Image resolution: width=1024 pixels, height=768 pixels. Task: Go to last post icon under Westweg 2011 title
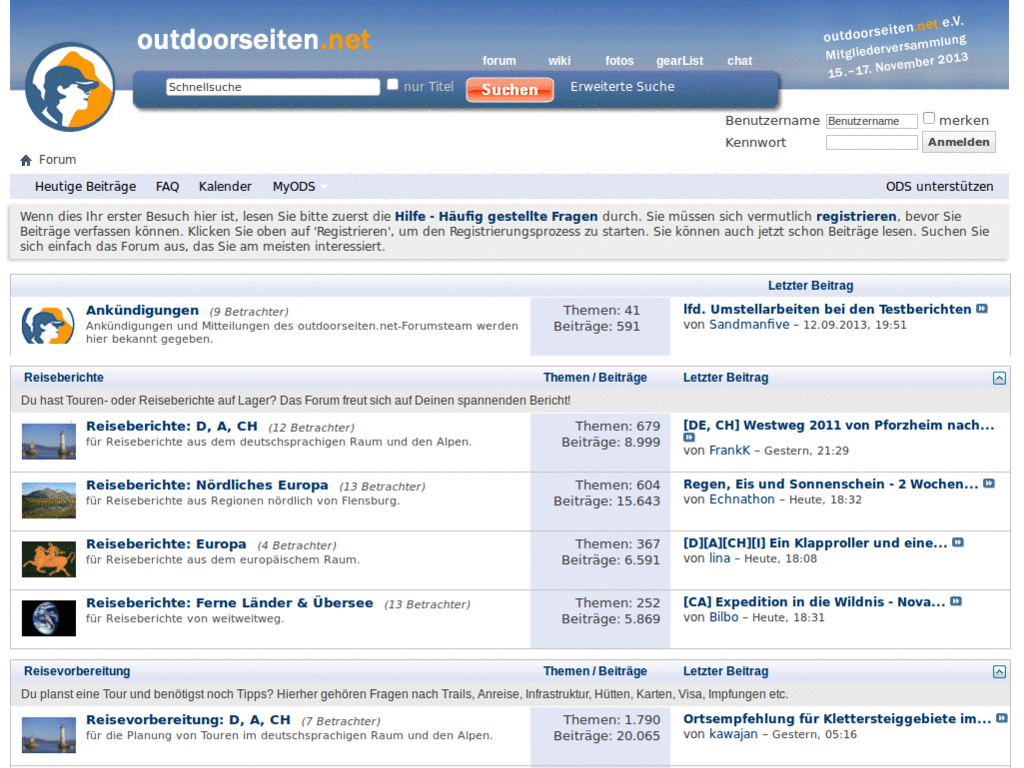click(x=689, y=438)
